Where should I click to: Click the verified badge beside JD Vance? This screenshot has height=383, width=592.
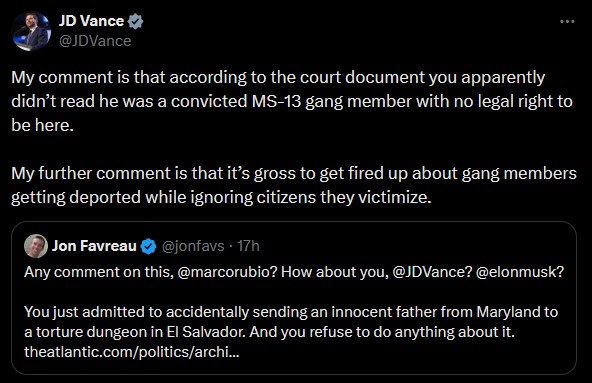[x=135, y=21]
